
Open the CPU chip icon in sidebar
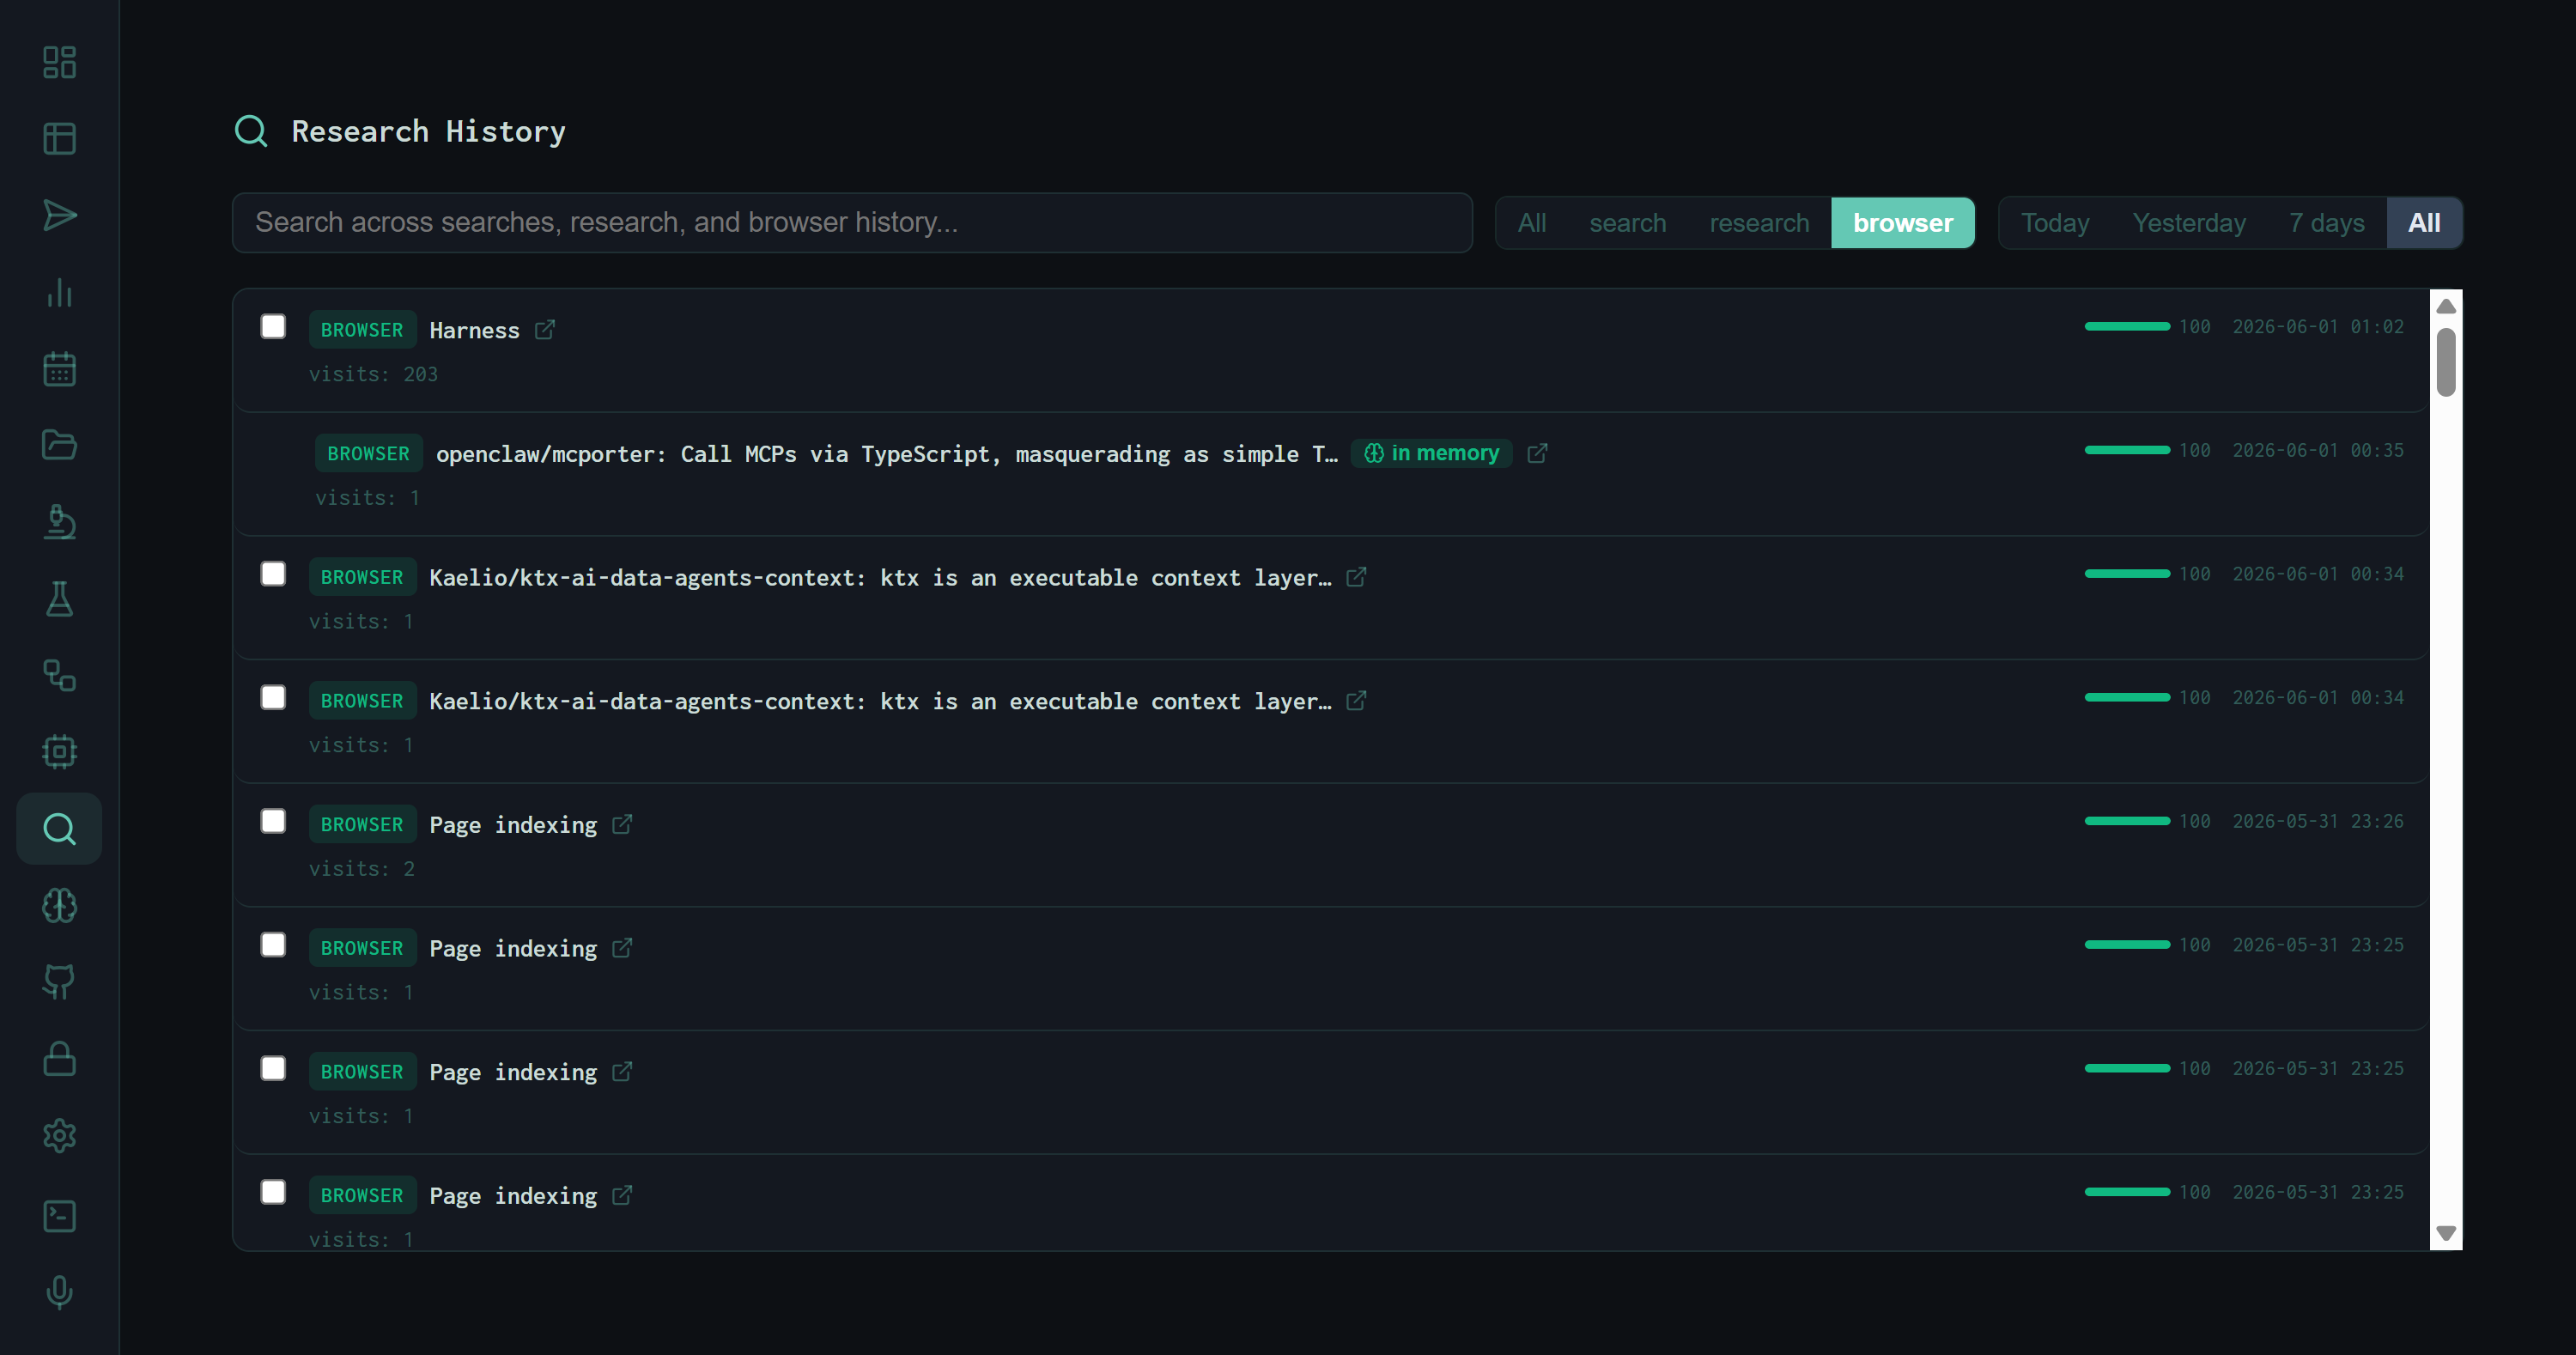(59, 752)
